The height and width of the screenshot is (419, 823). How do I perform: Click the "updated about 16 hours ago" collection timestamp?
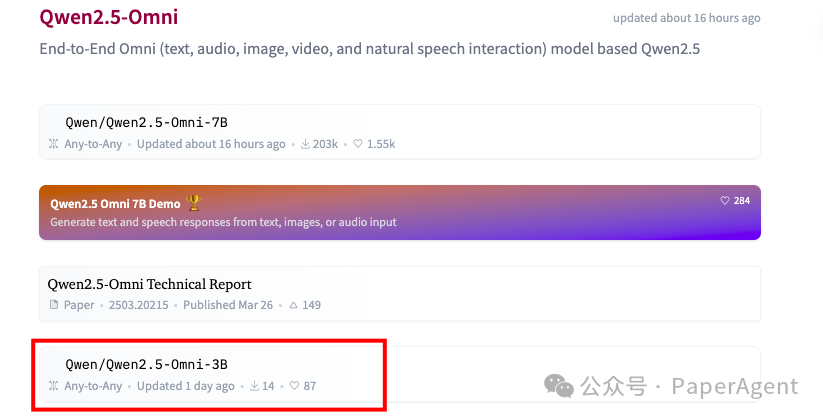tap(686, 18)
